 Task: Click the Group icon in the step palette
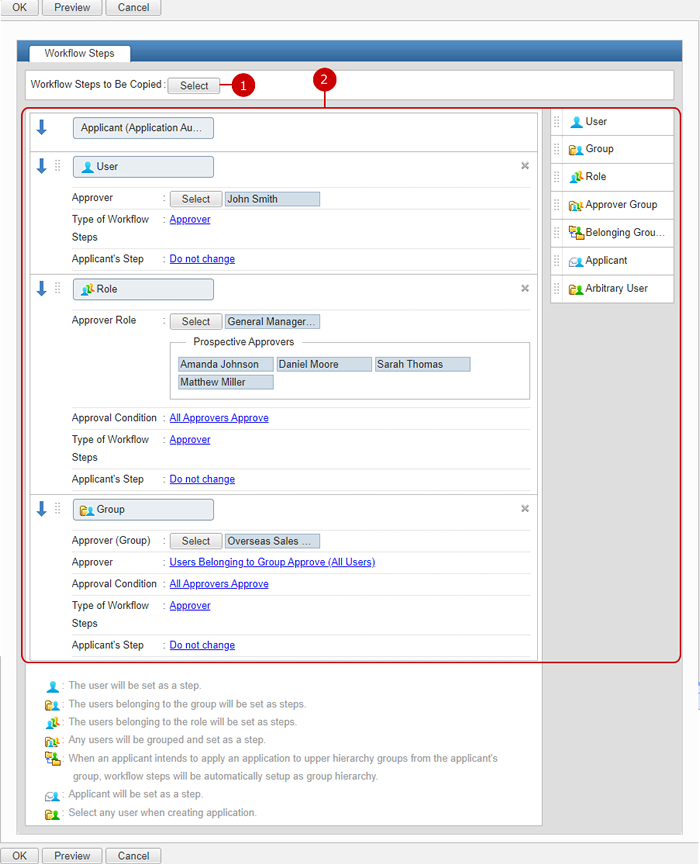tap(575, 149)
